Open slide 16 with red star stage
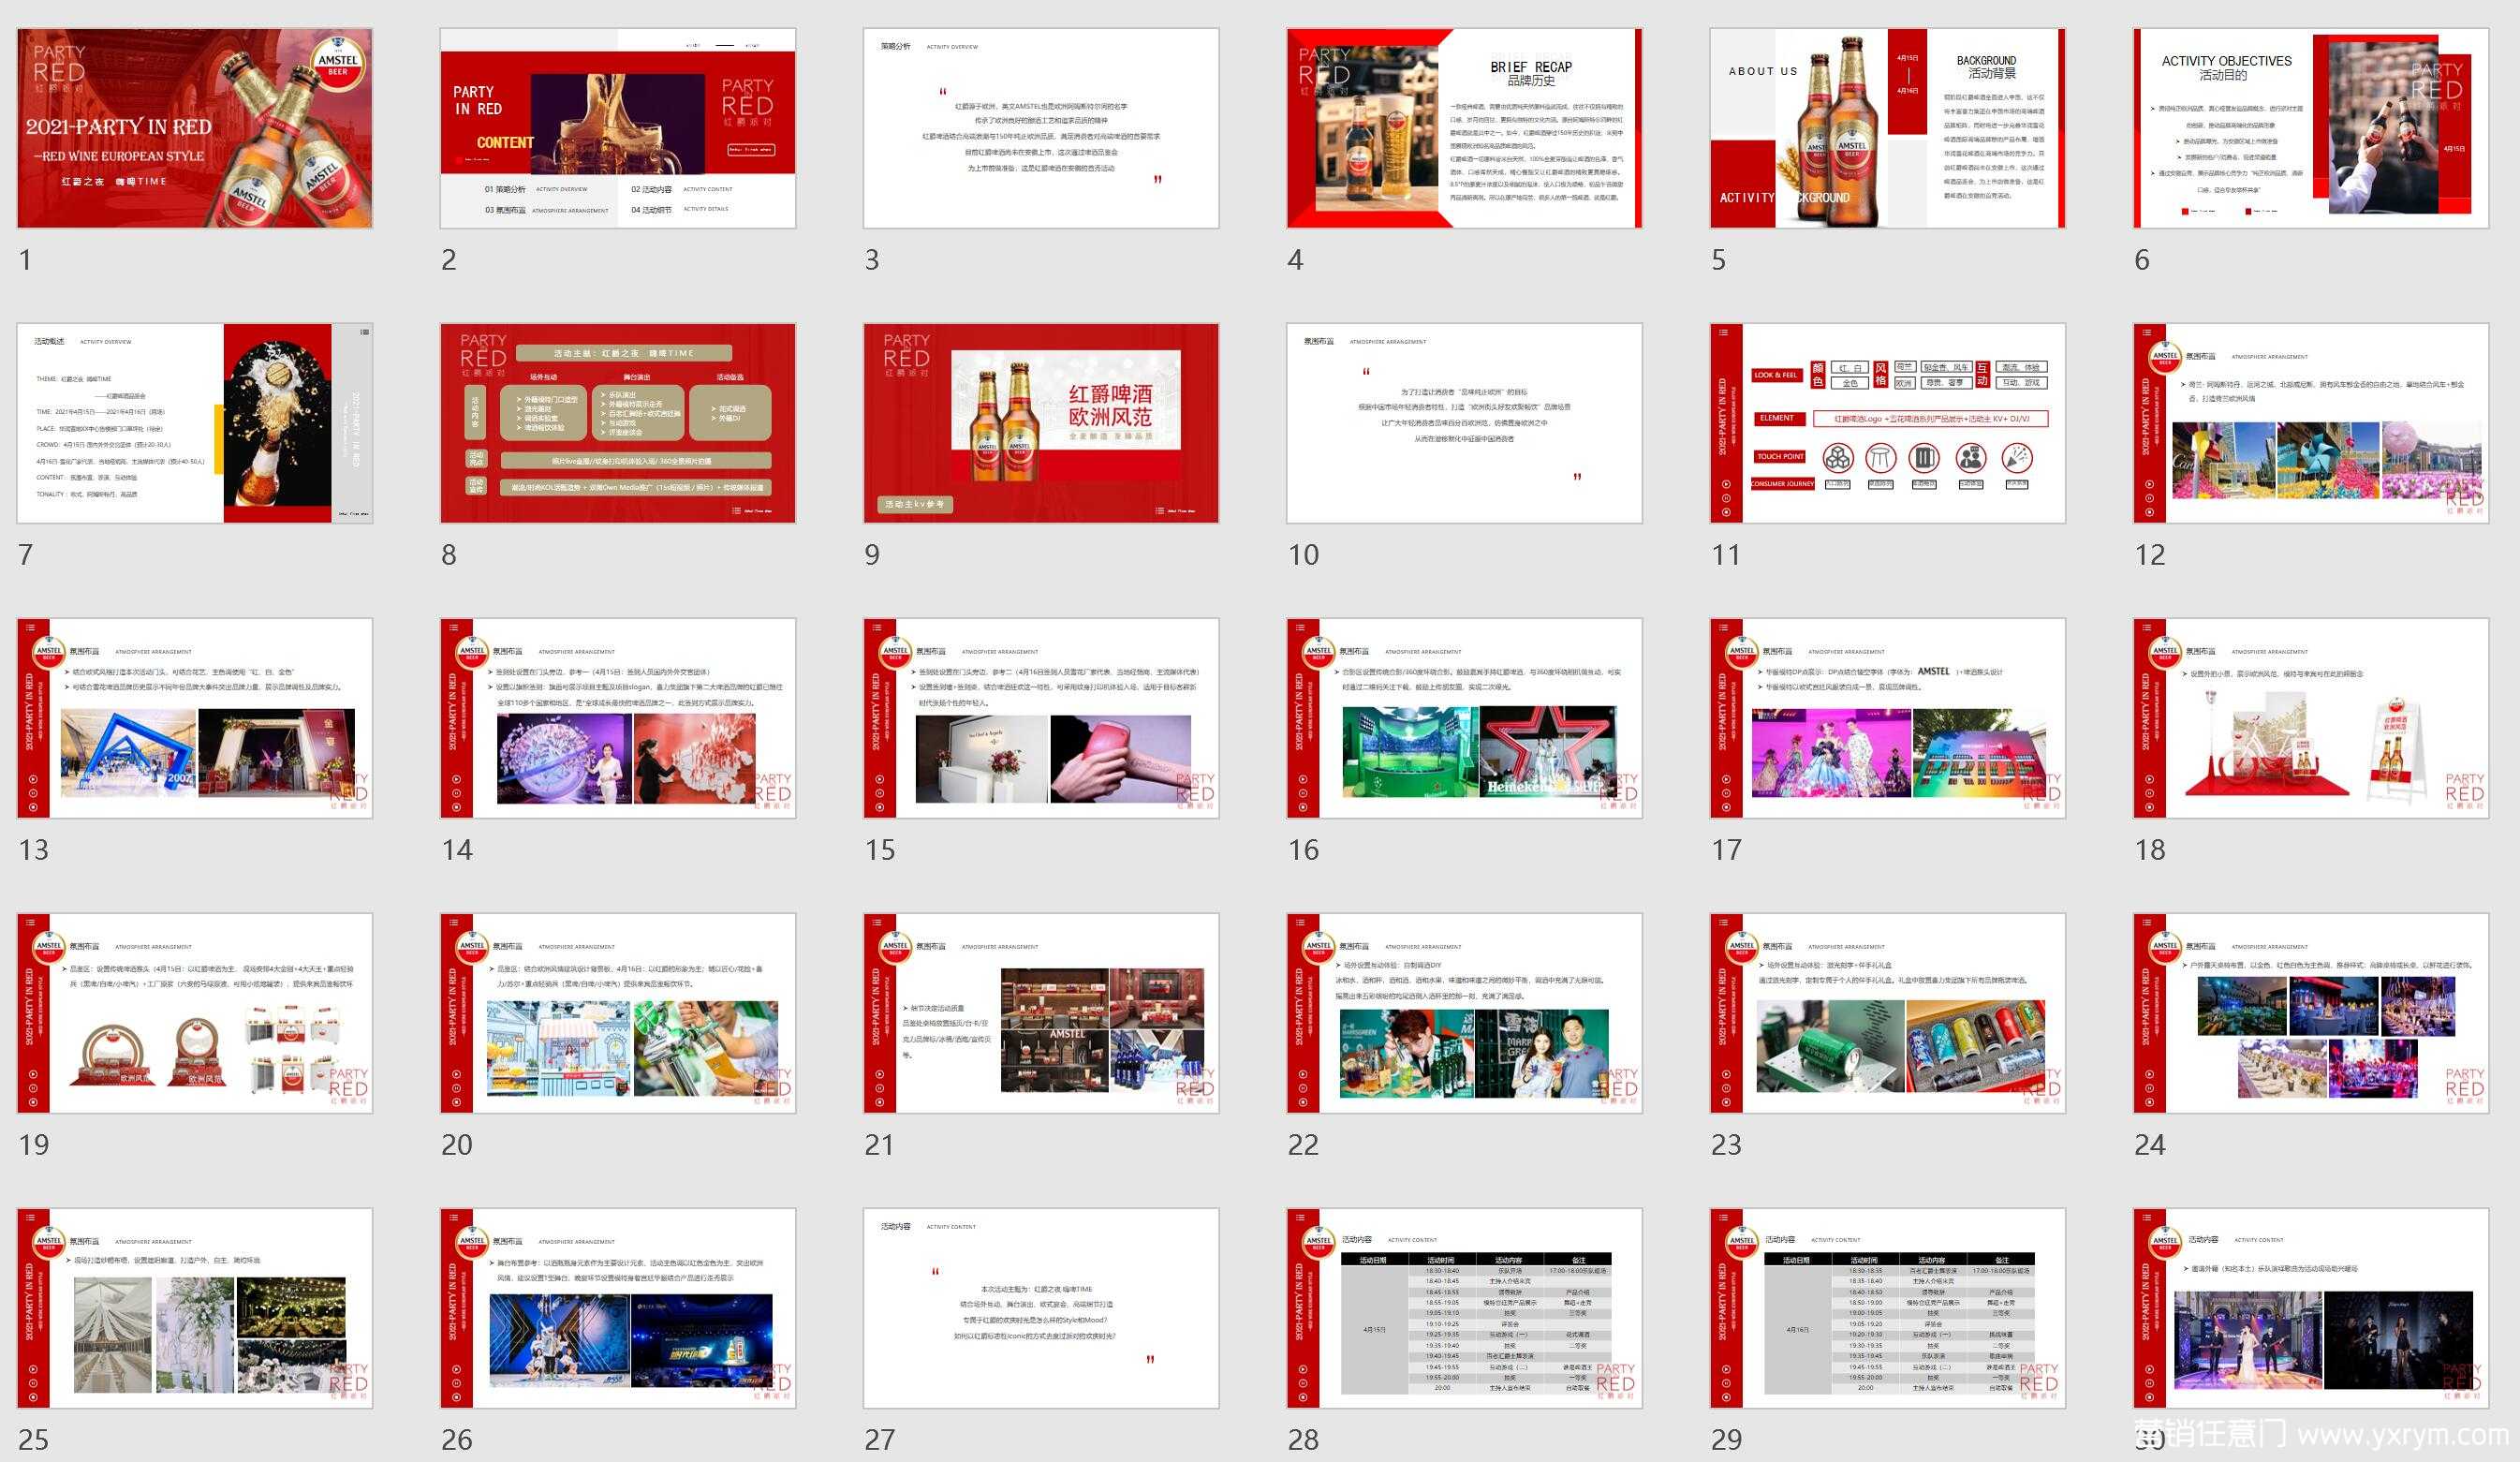 [x=1464, y=718]
